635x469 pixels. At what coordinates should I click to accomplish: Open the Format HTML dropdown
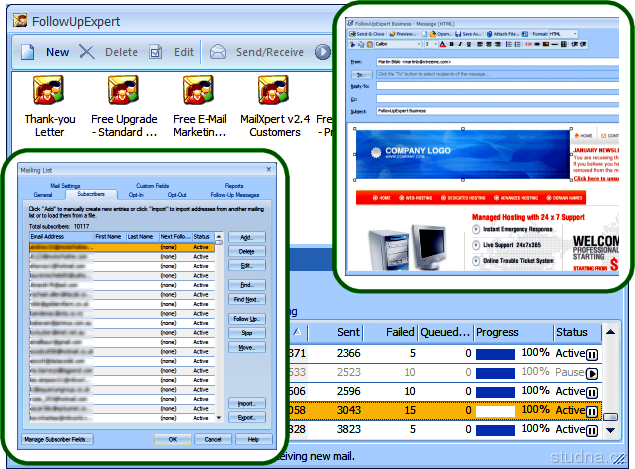coord(563,34)
